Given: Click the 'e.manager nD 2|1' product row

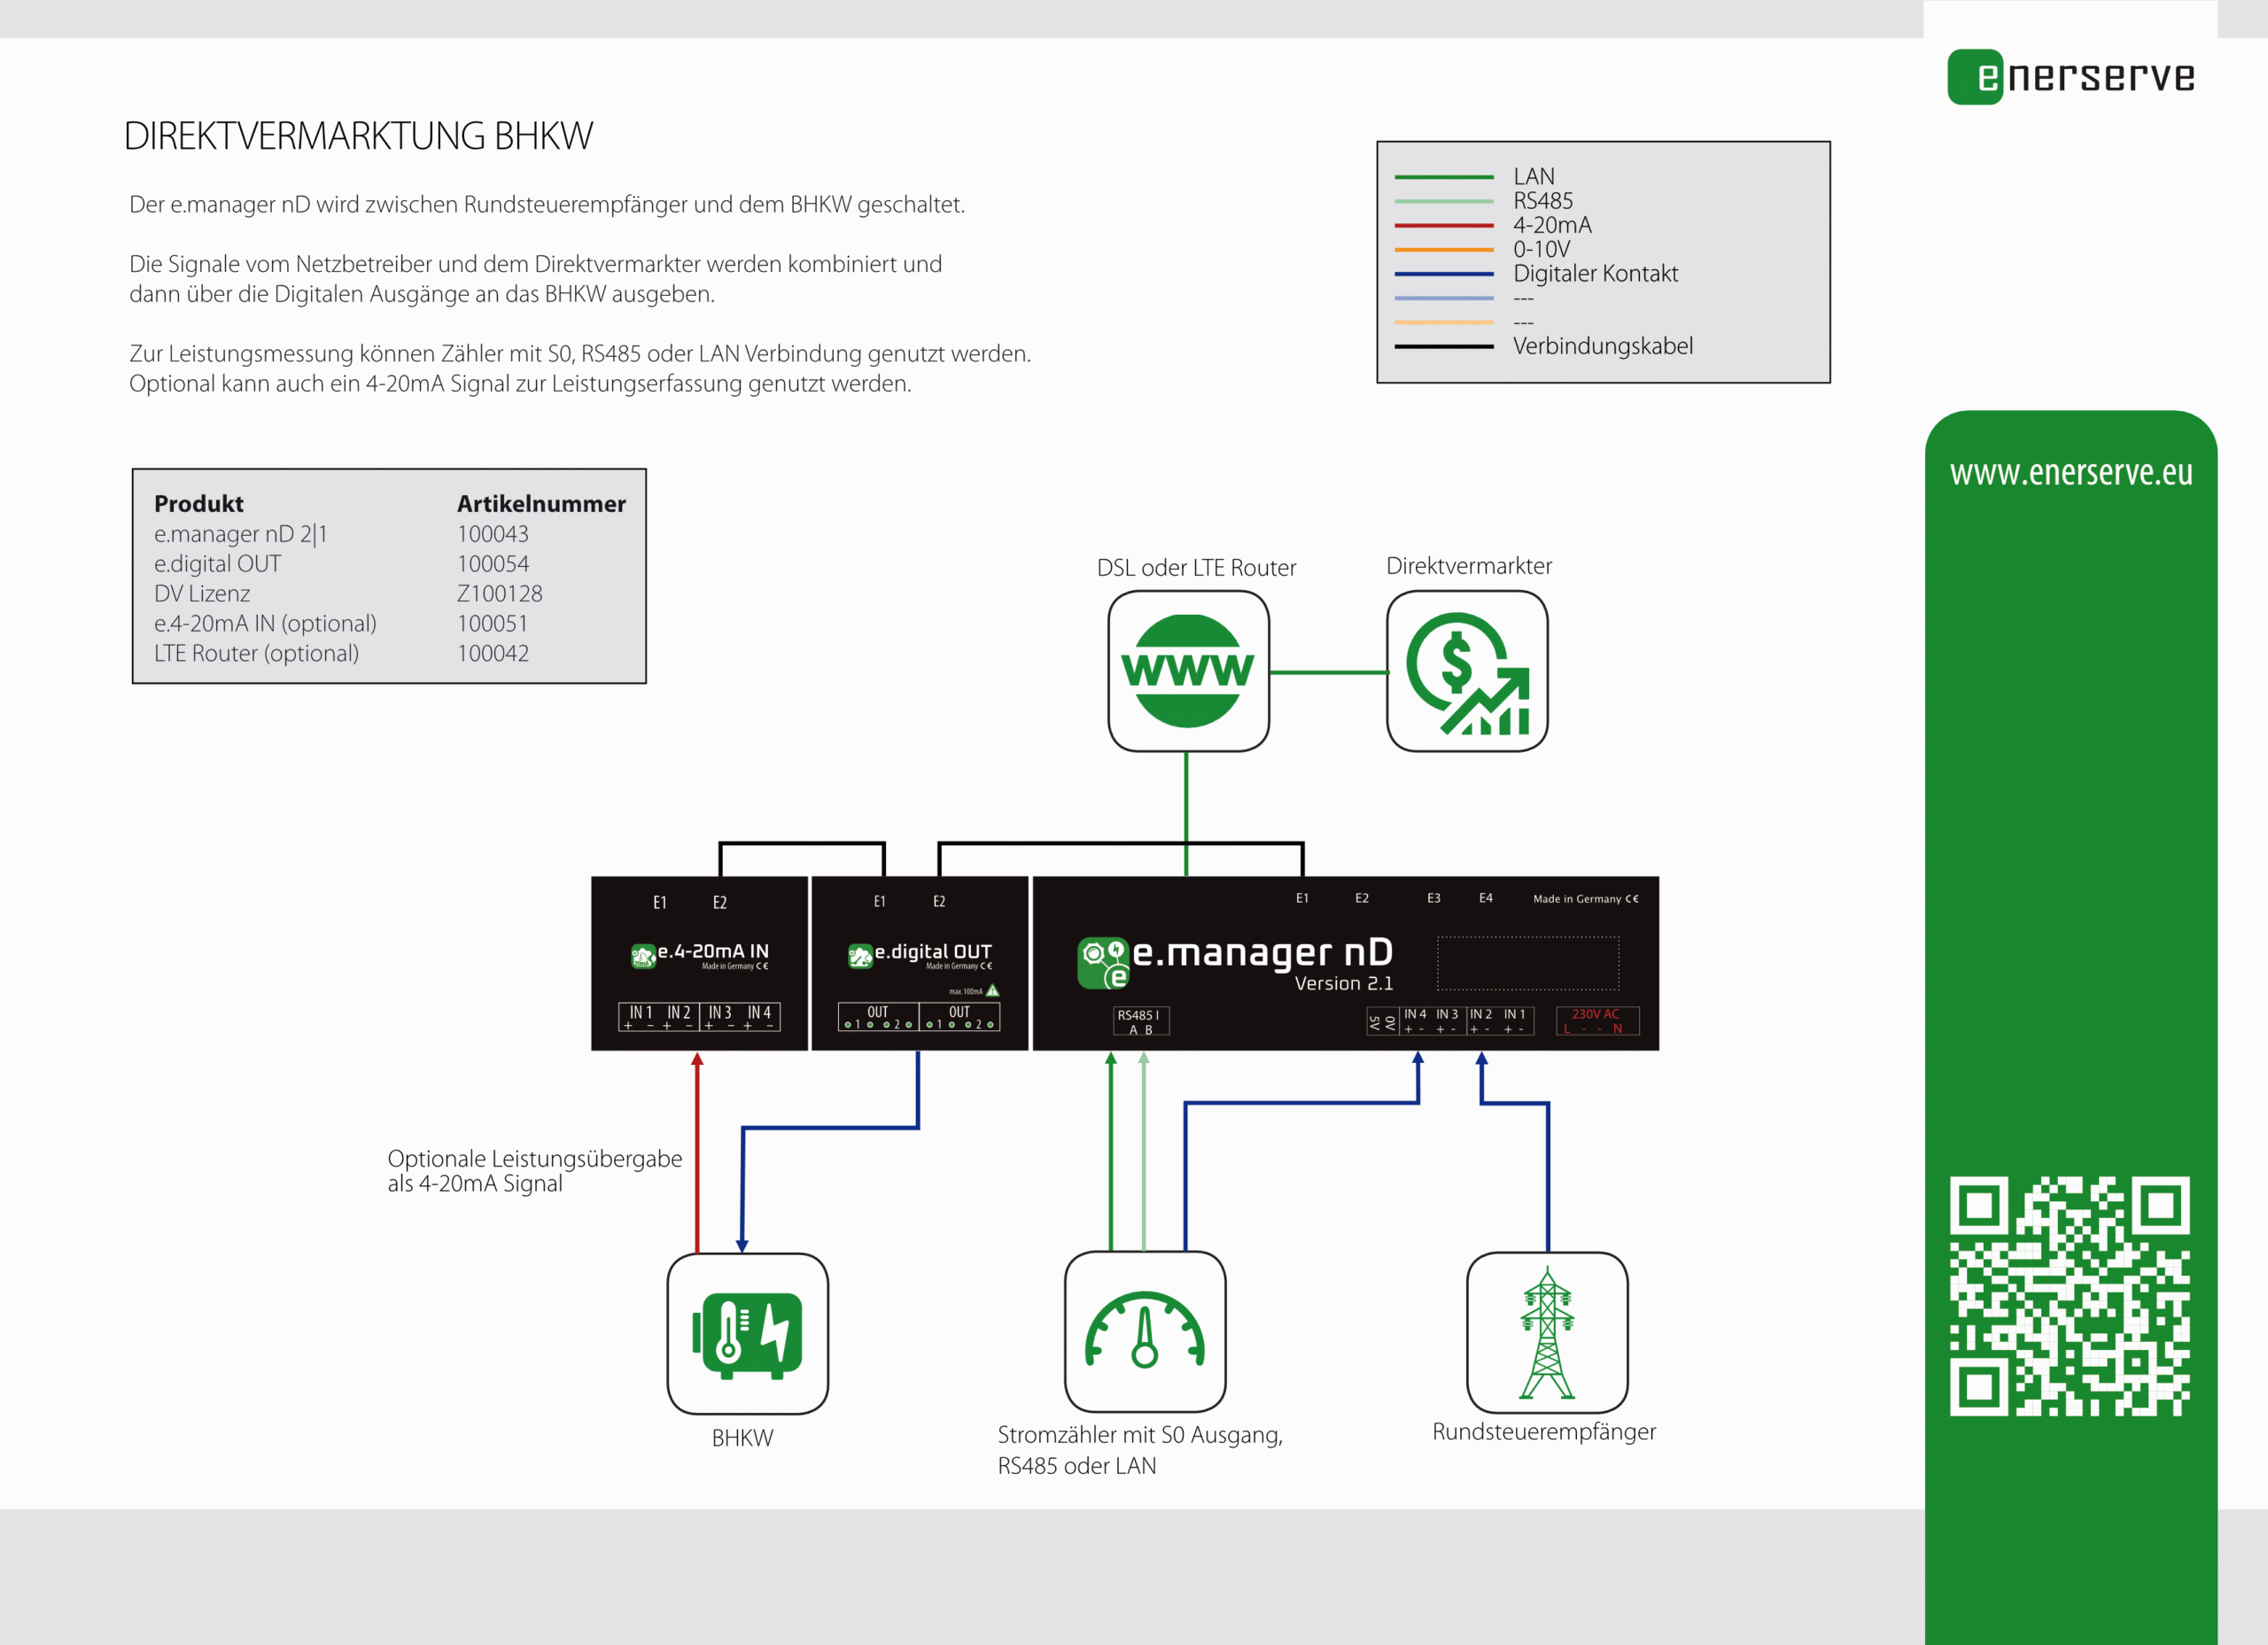Looking at the screenshot, I should [241, 534].
